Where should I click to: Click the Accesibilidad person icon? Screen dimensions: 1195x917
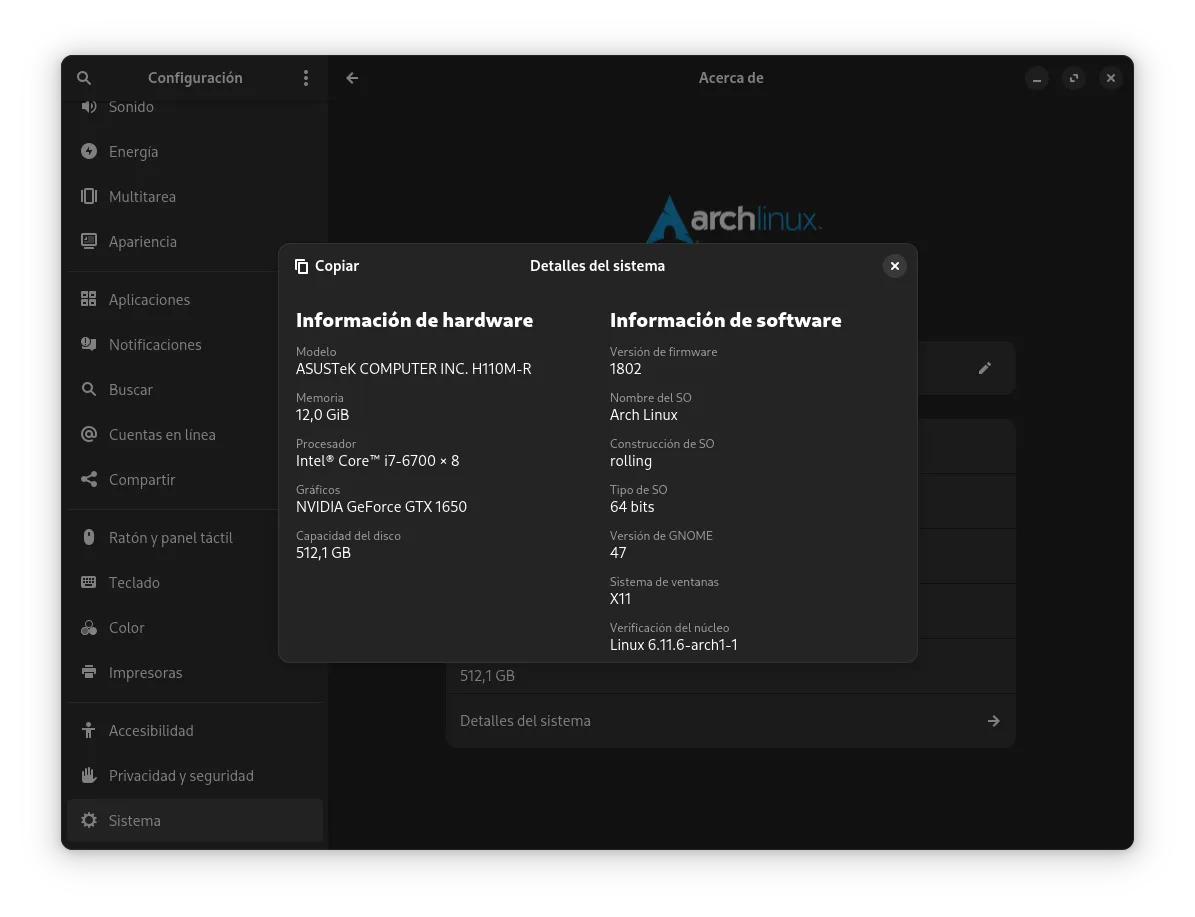tap(89, 730)
